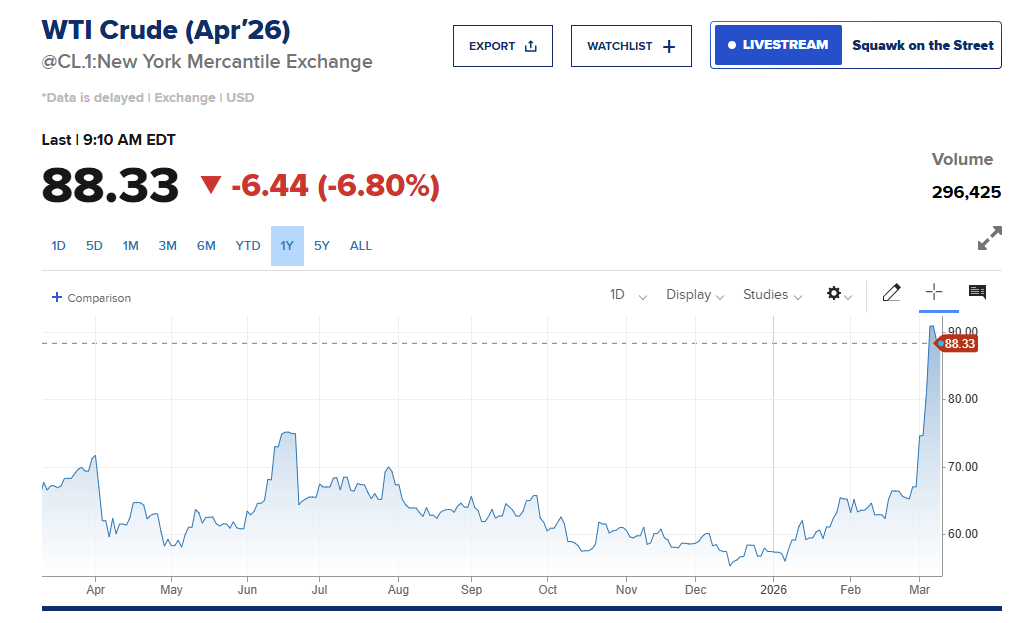Open the chart comments icon
The height and width of the screenshot is (623, 1014).
tap(977, 292)
